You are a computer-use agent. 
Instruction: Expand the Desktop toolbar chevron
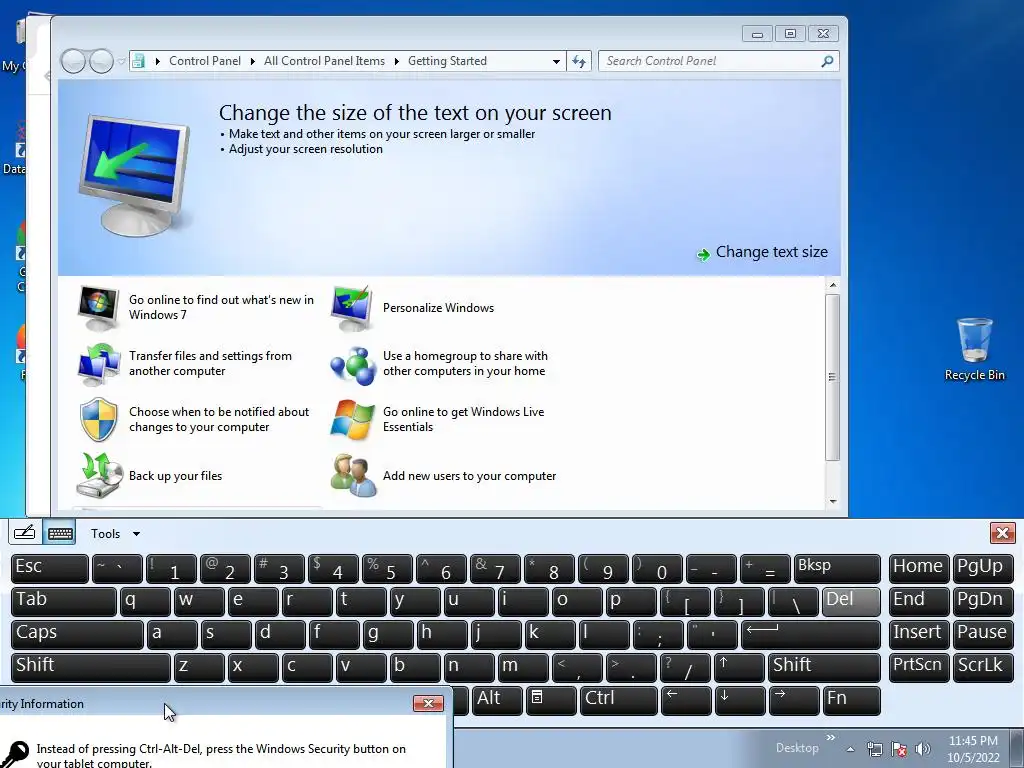point(831,738)
